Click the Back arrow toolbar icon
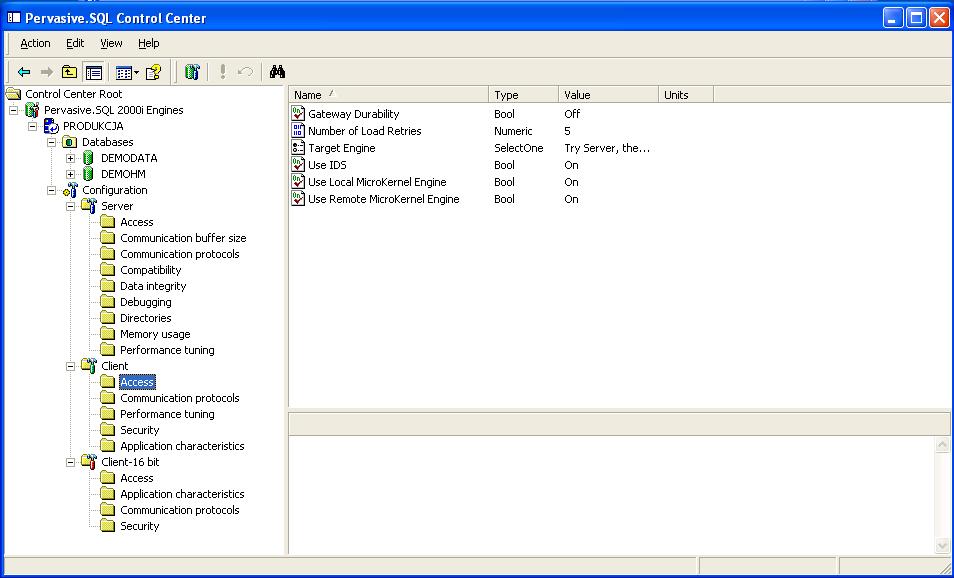This screenshot has height=578, width=954. (24, 72)
